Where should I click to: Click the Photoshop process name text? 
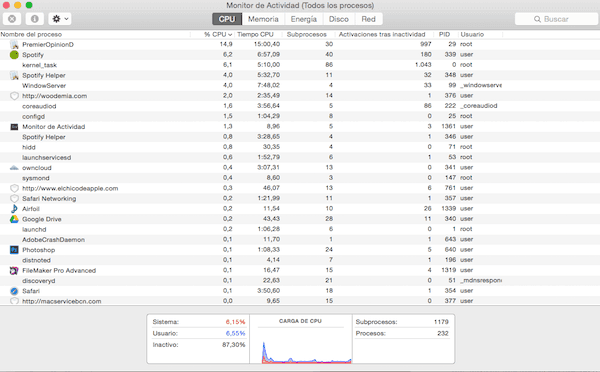(x=39, y=250)
